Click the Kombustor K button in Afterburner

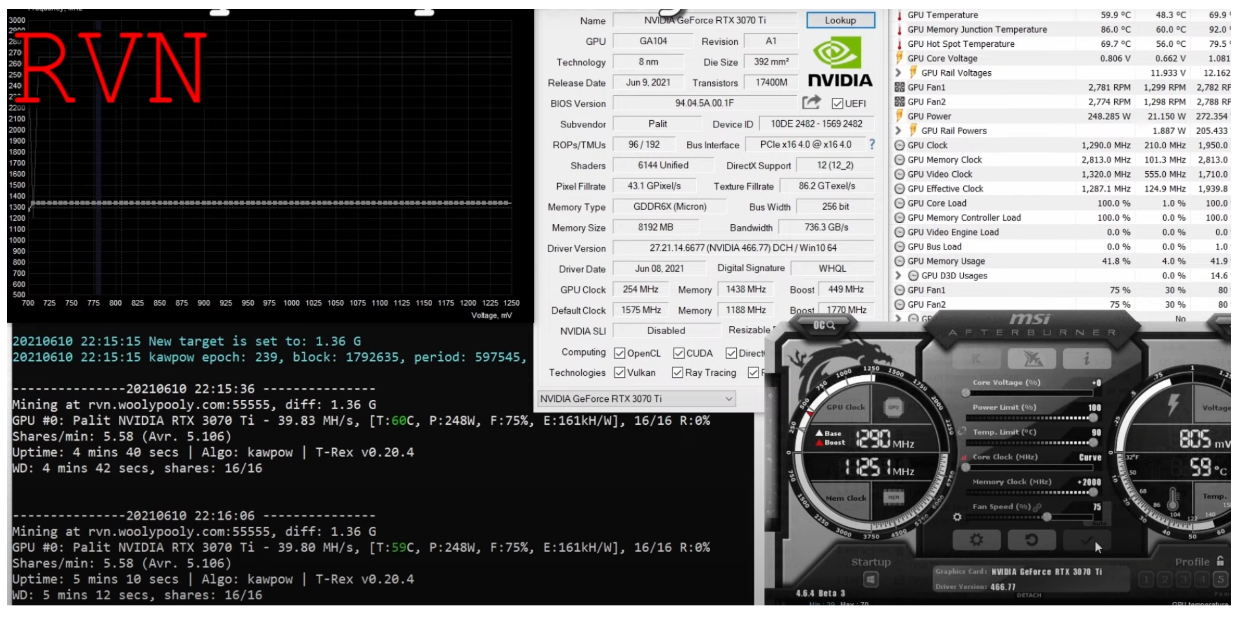978,357
